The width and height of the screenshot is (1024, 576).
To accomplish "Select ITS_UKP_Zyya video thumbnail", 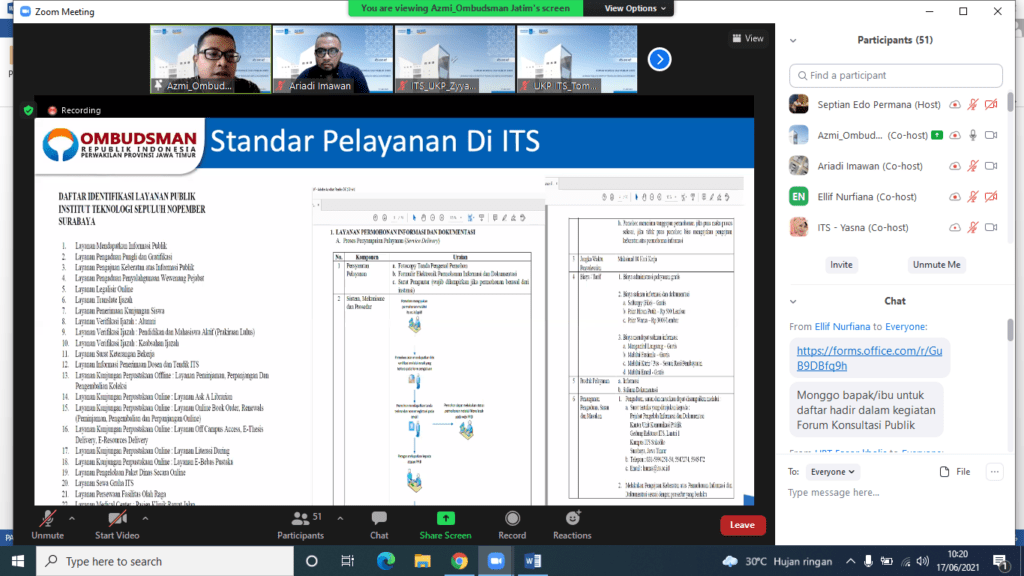I will coord(455,59).
